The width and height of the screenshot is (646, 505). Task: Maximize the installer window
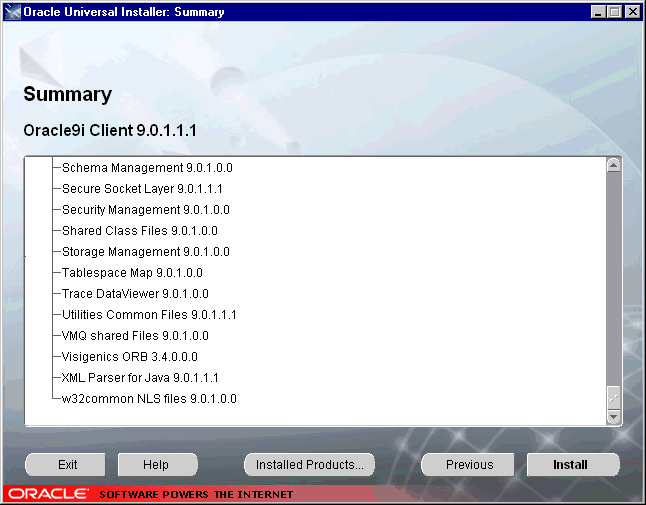[x=614, y=12]
